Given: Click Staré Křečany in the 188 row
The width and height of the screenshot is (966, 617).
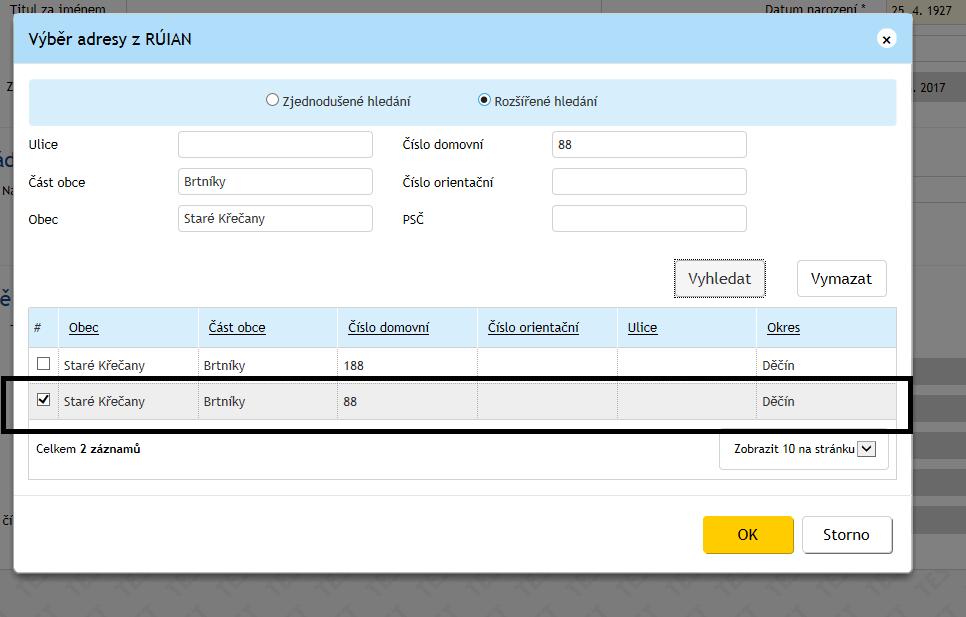Looking at the screenshot, I should click(x=104, y=366).
